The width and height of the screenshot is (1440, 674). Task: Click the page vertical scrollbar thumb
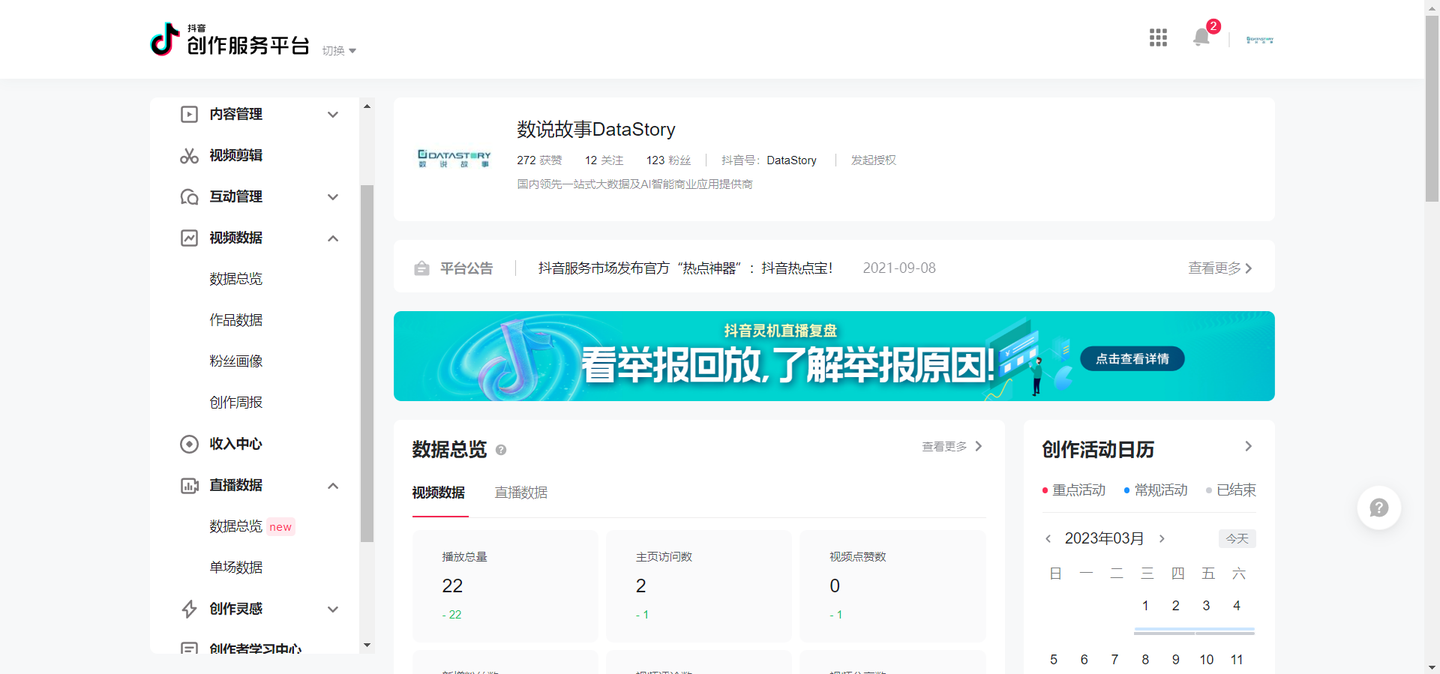point(1432,108)
